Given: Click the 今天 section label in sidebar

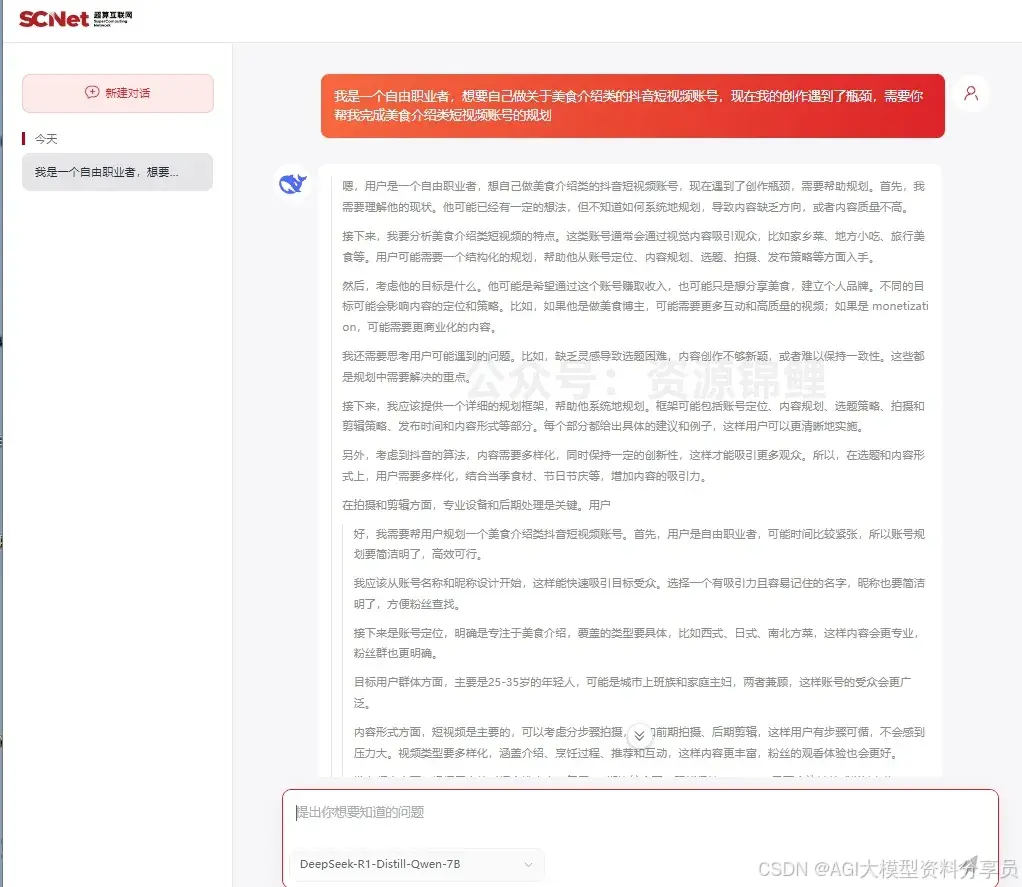Looking at the screenshot, I should [x=46, y=139].
